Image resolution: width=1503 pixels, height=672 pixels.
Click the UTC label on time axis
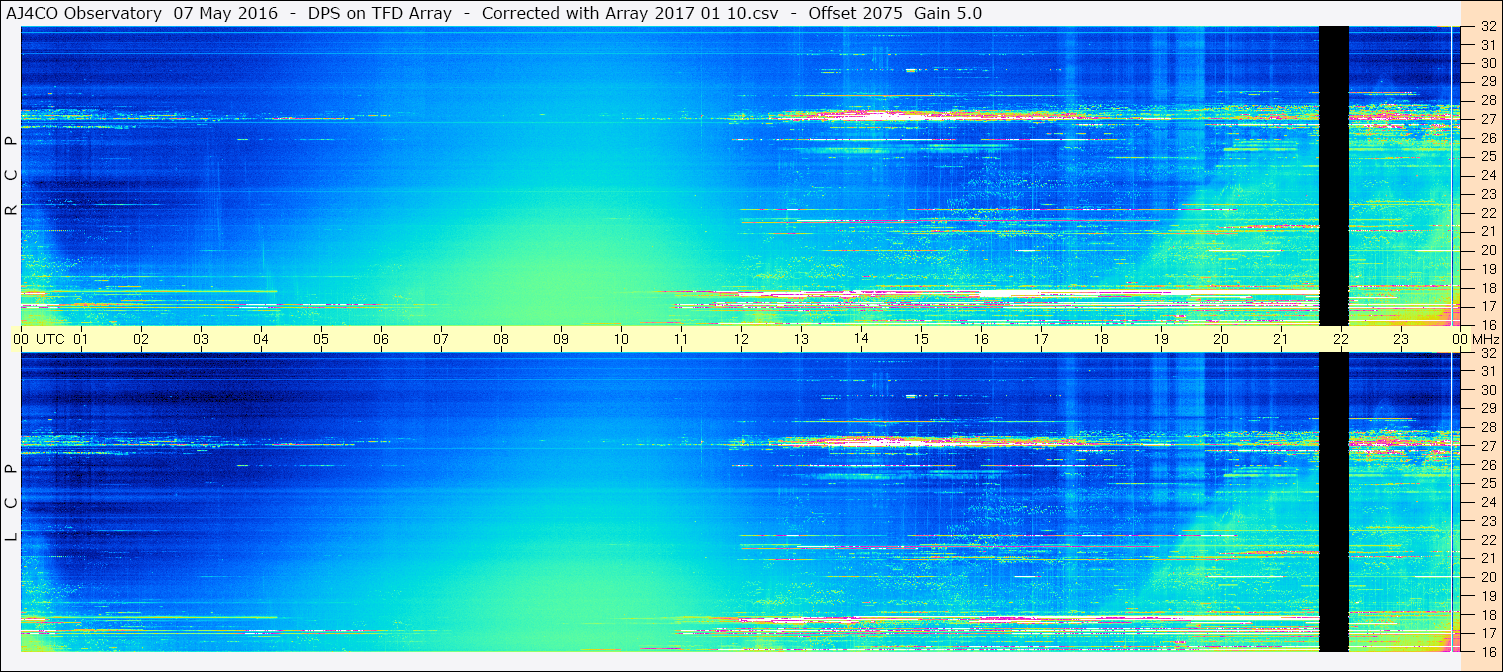pyautogui.click(x=50, y=339)
